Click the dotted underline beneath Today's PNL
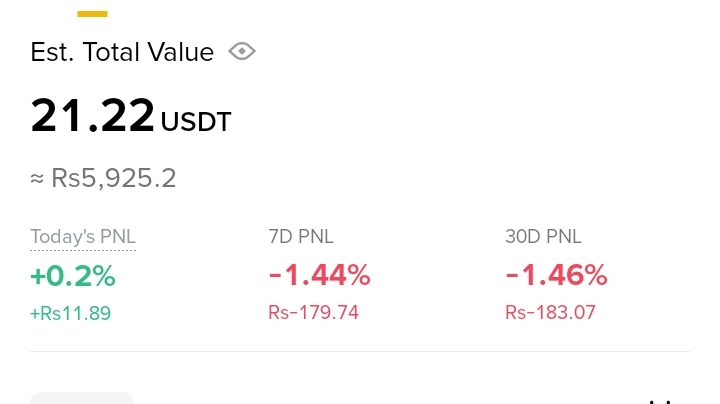Screen dimensions: 720x404 (83, 248)
